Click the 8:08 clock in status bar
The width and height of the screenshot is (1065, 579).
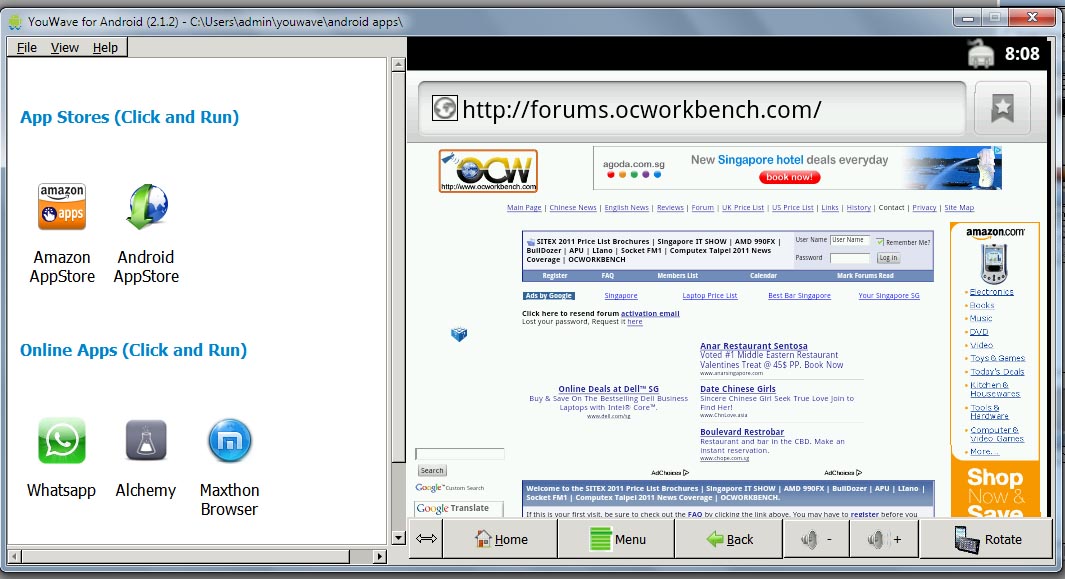[x=1022, y=54]
